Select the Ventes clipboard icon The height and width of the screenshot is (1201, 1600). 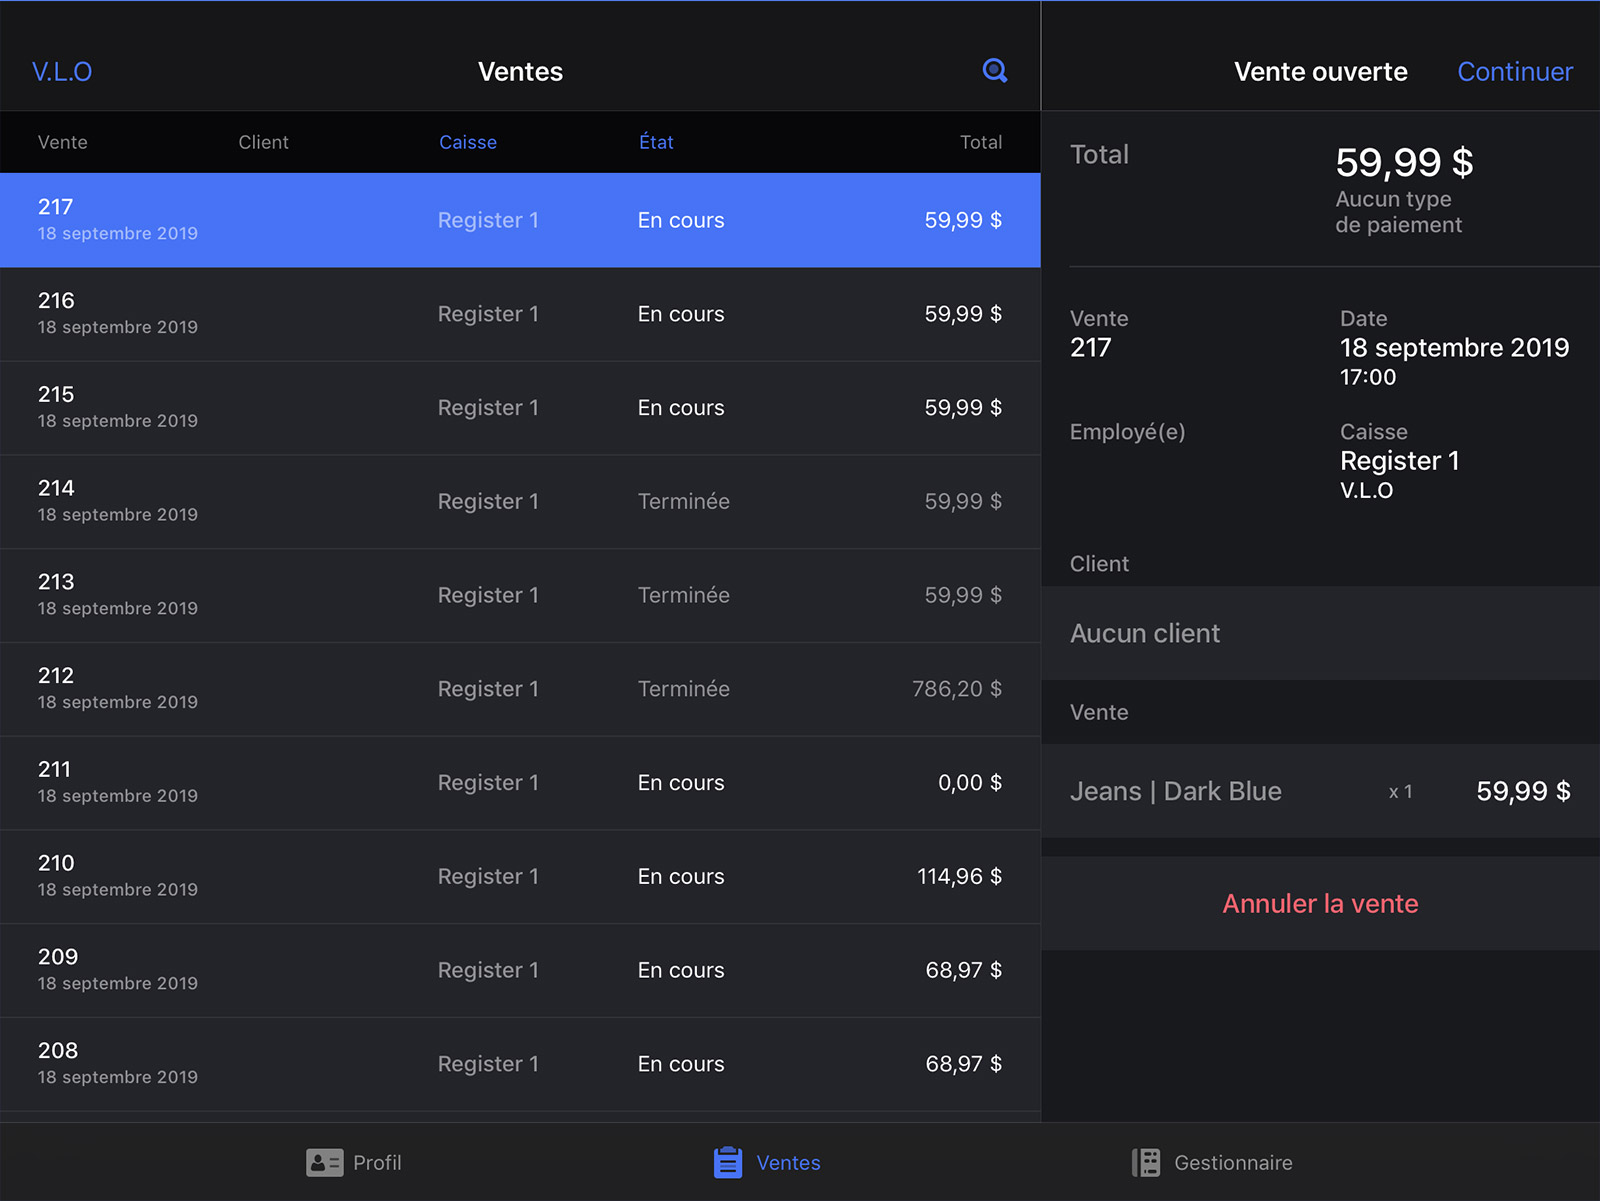(728, 1162)
